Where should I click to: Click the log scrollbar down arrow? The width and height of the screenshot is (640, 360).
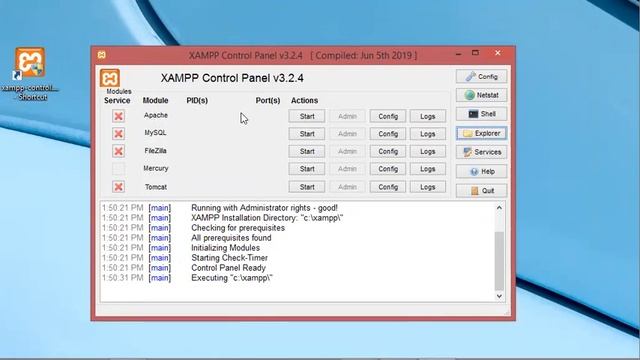pyautogui.click(x=499, y=296)
